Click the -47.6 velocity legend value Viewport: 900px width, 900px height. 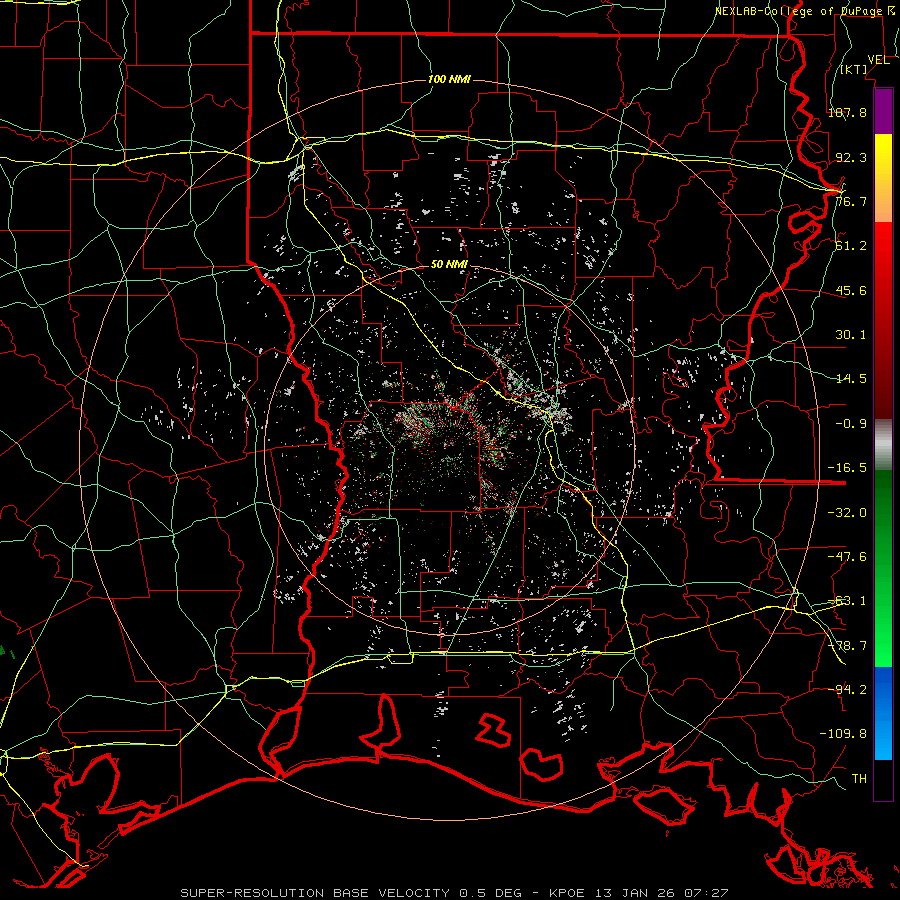(x=847, y=557)
